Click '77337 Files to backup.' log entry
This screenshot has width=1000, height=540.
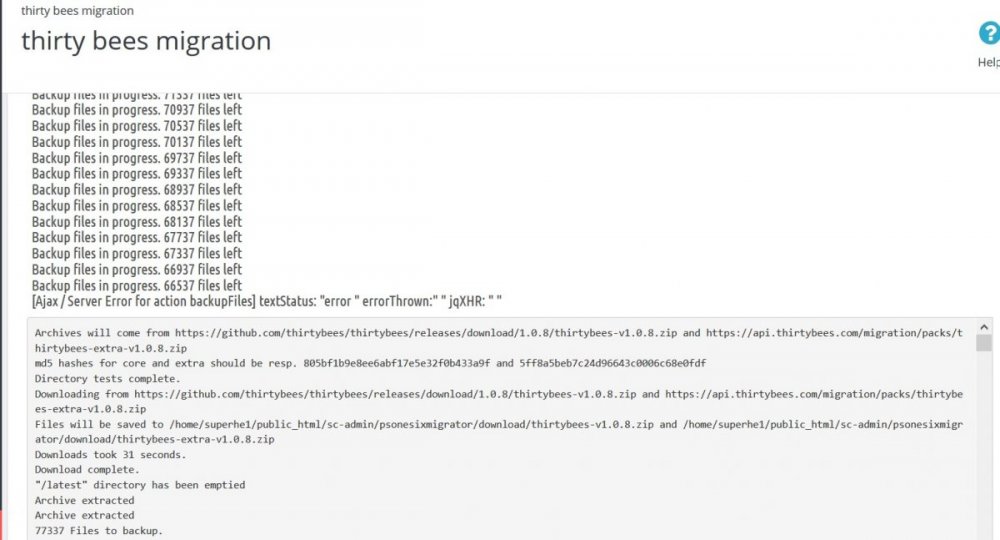(x=98, y=530)
